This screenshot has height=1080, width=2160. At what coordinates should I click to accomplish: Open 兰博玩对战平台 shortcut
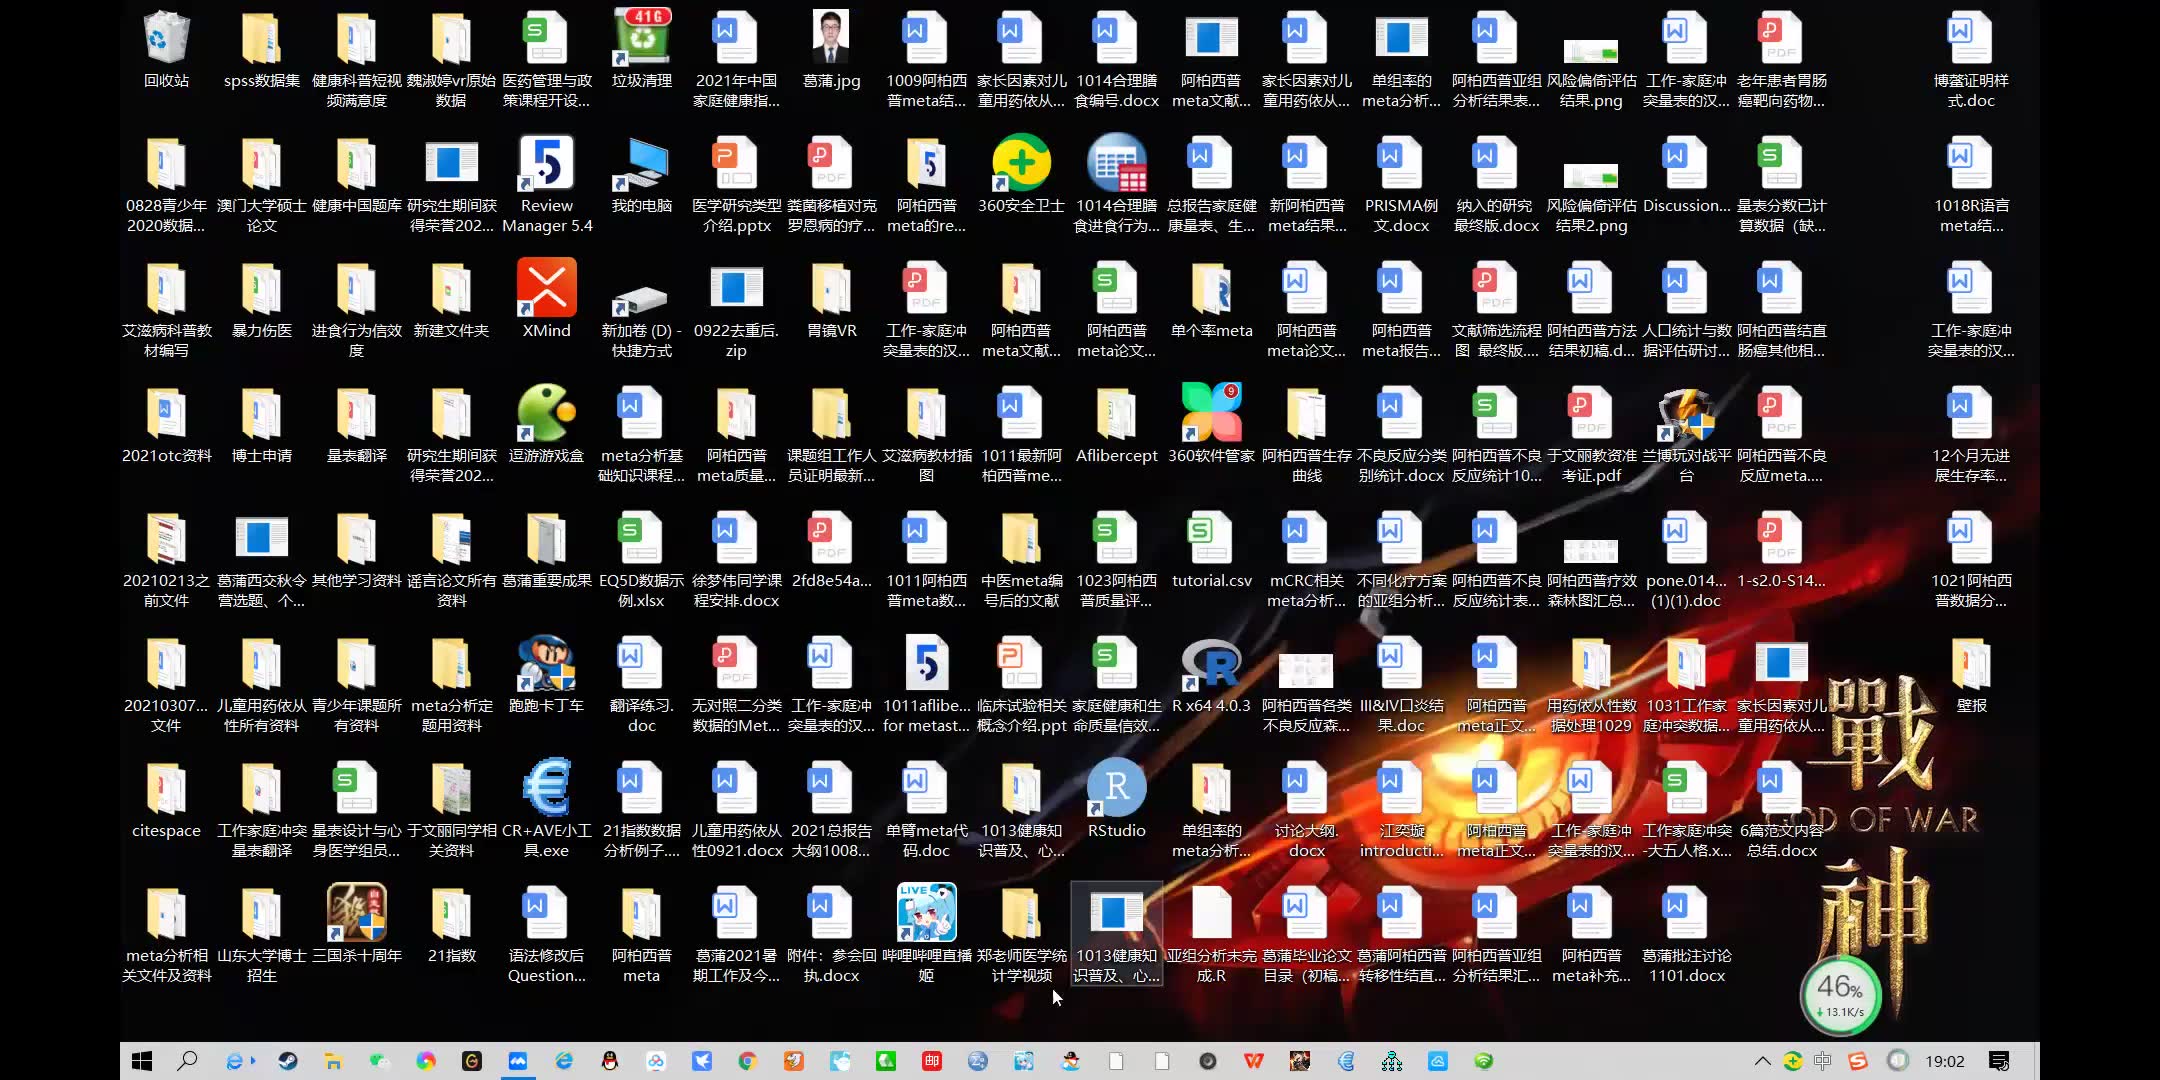click(x=1686, y=435)
